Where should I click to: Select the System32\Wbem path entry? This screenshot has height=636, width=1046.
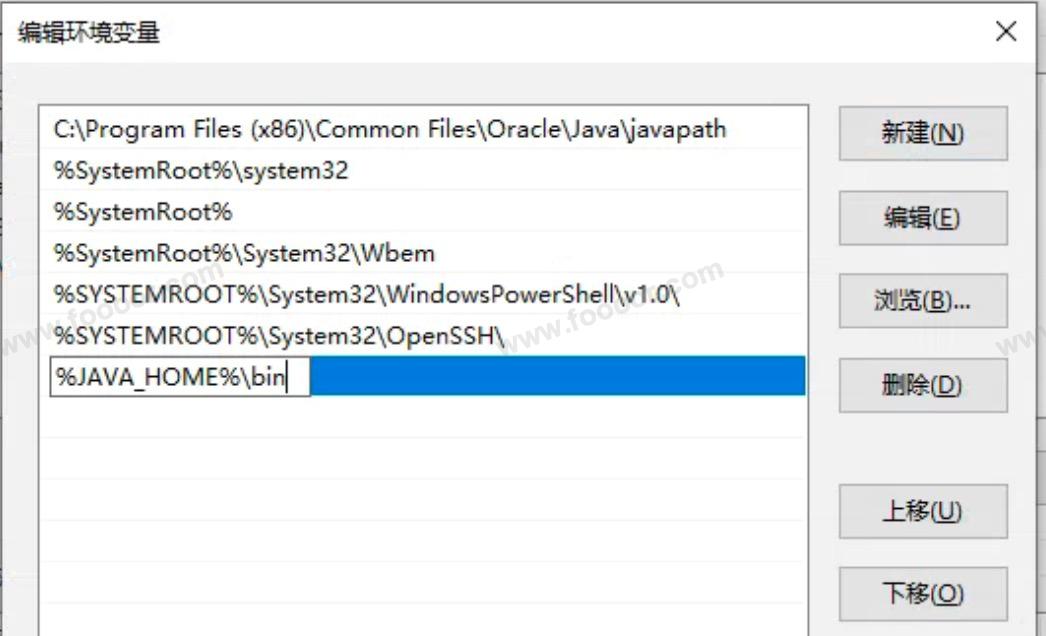pos(244,253)
